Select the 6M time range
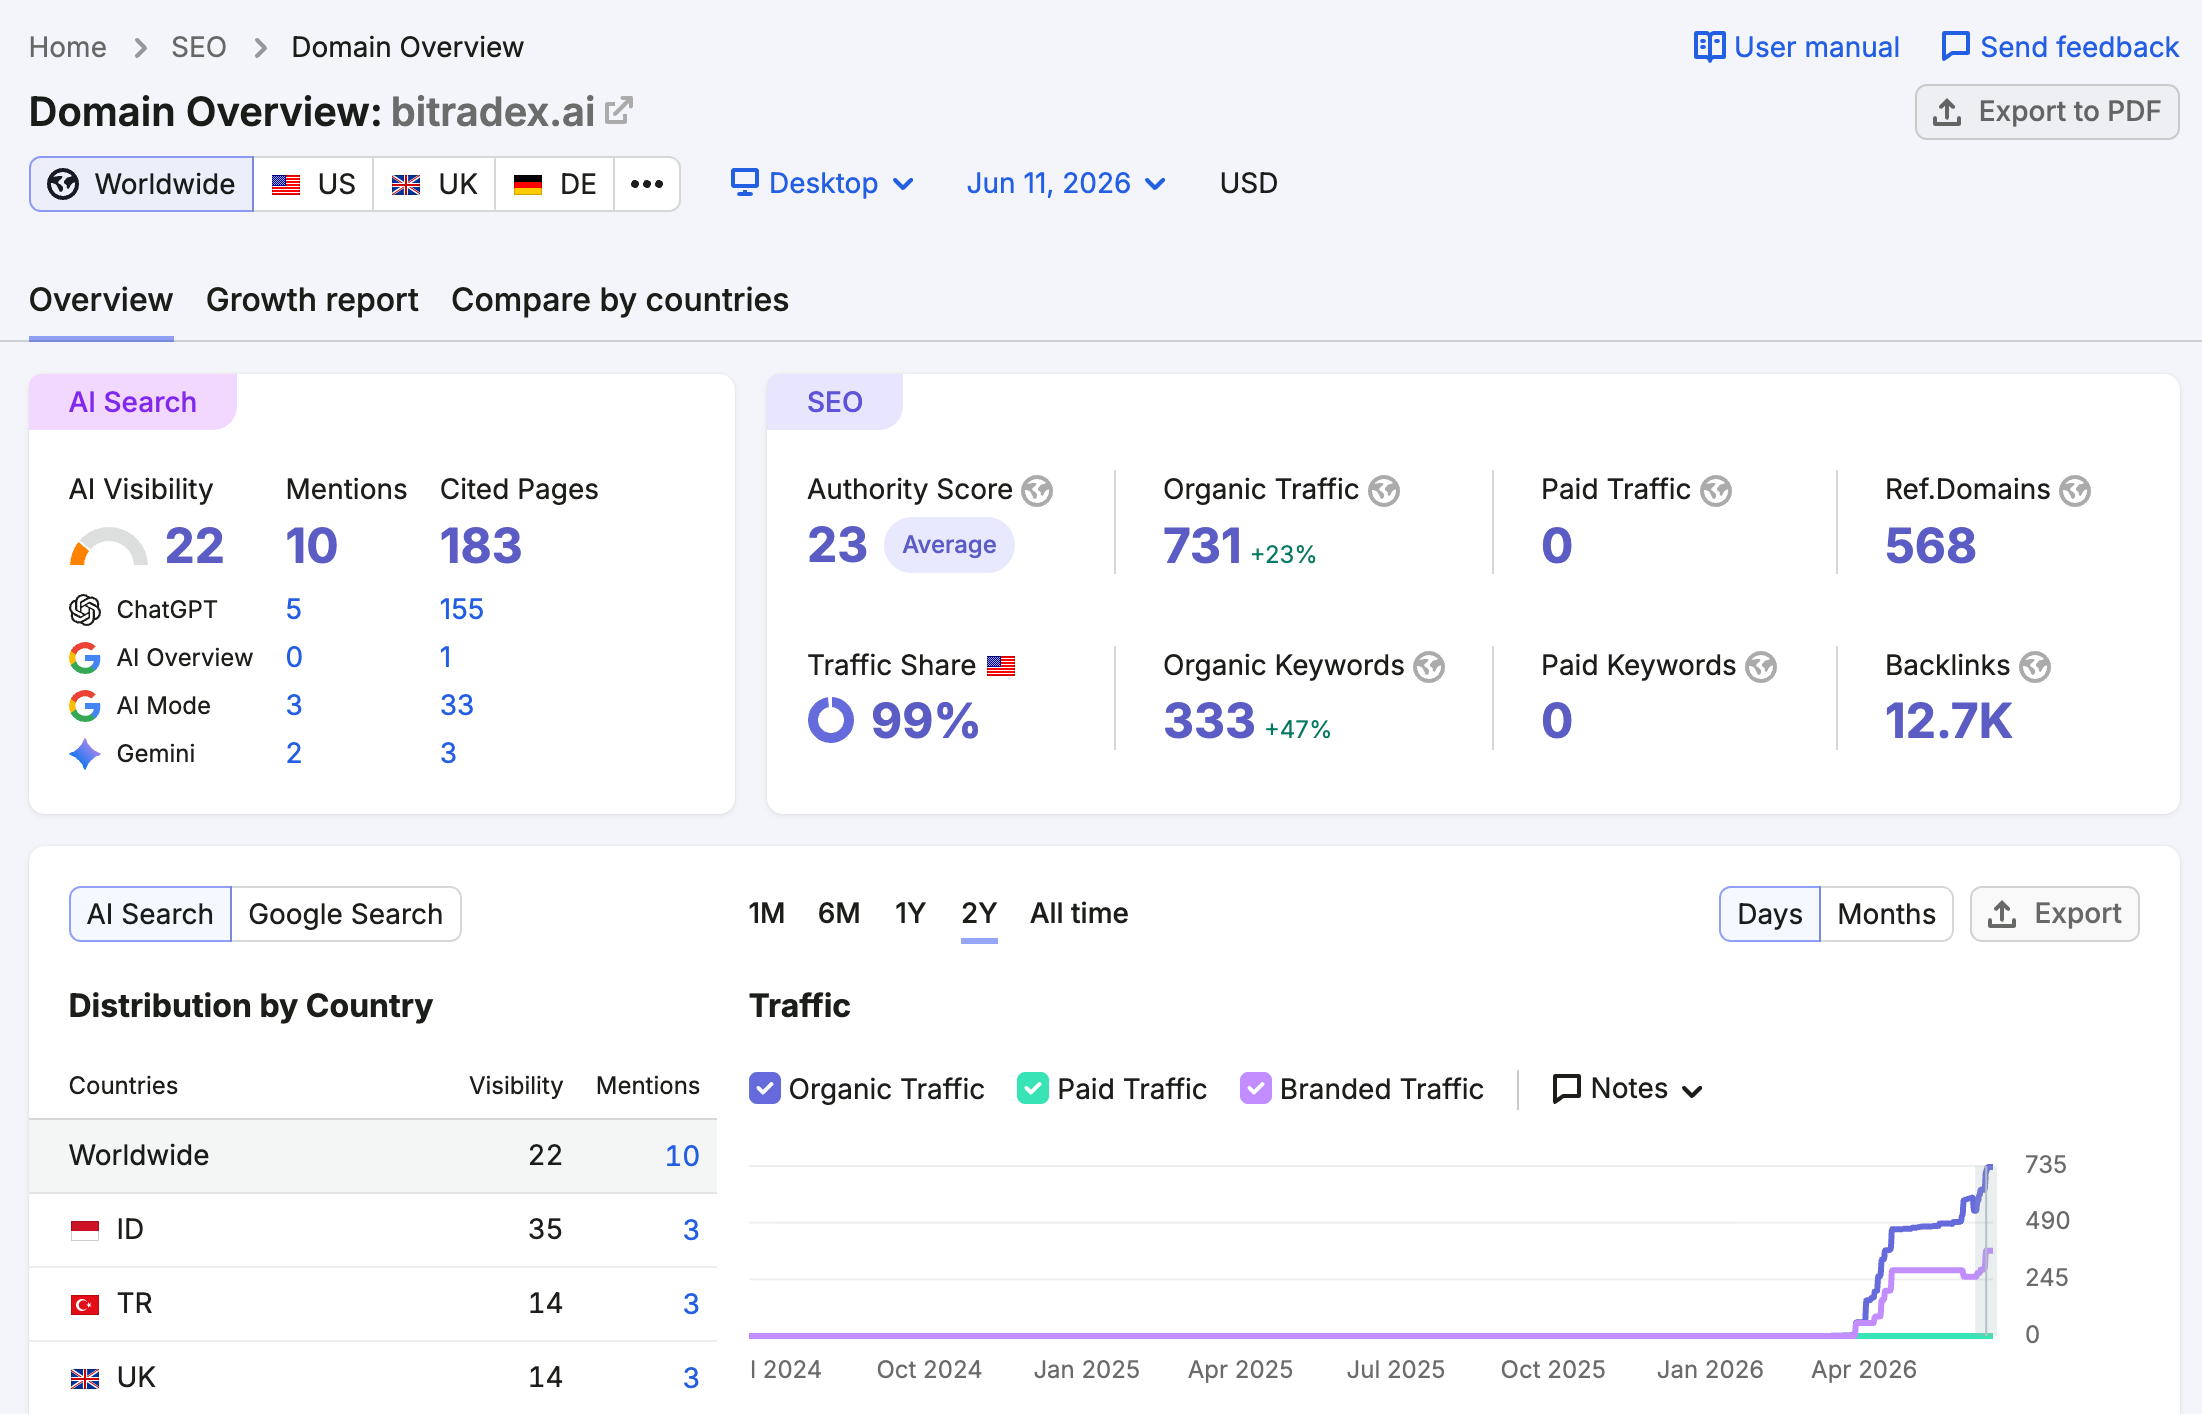The width and height of the screenshot is (2202, 1414). click(x=839, y=913)
